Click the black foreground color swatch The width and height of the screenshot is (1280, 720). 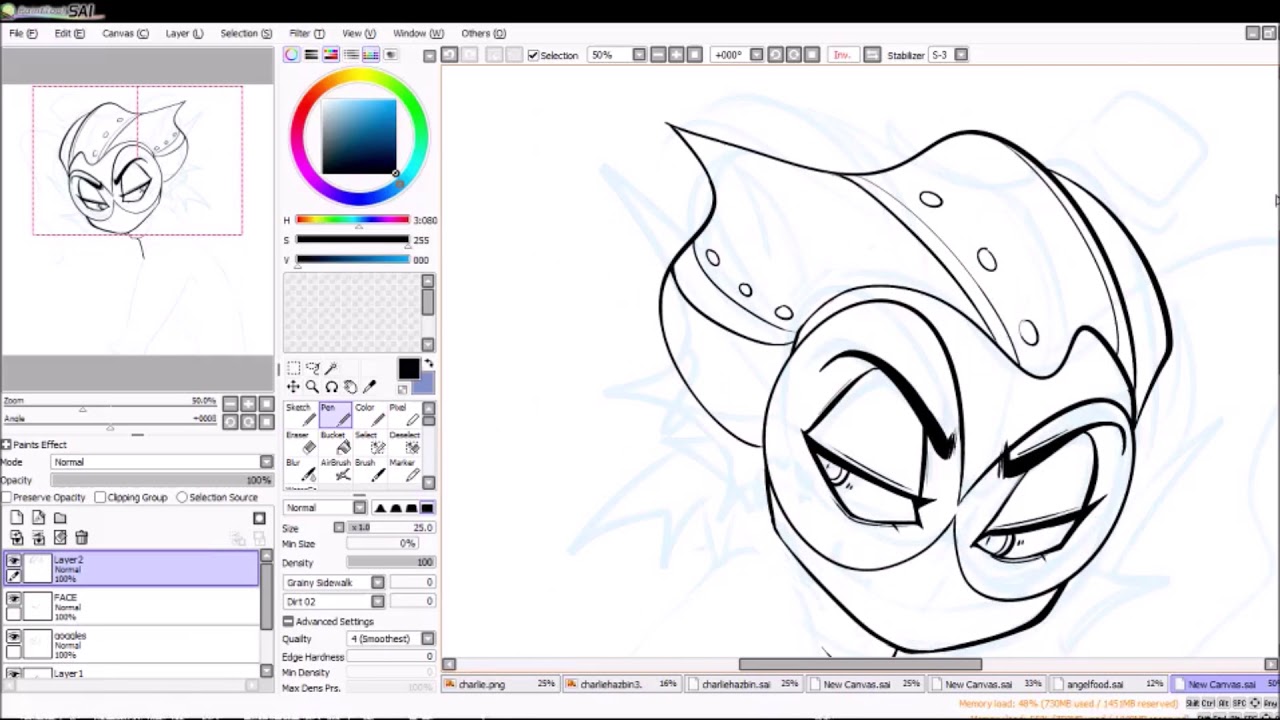point(408,371)
